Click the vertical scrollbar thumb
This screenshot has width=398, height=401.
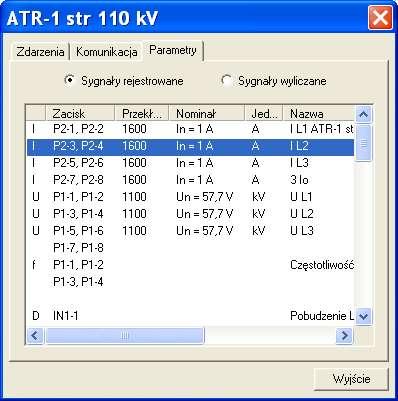[x=363, y=143]
